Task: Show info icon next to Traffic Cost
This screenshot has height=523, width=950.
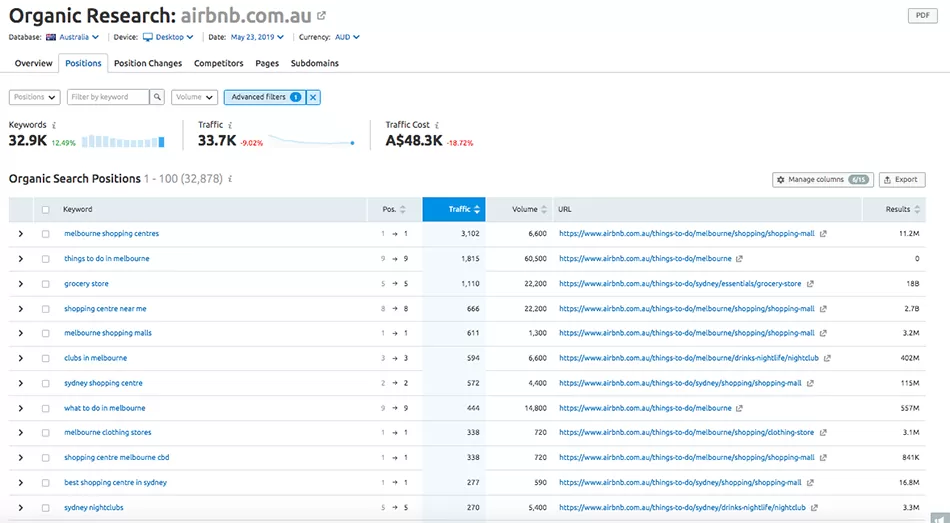Action: click(437, 125)
